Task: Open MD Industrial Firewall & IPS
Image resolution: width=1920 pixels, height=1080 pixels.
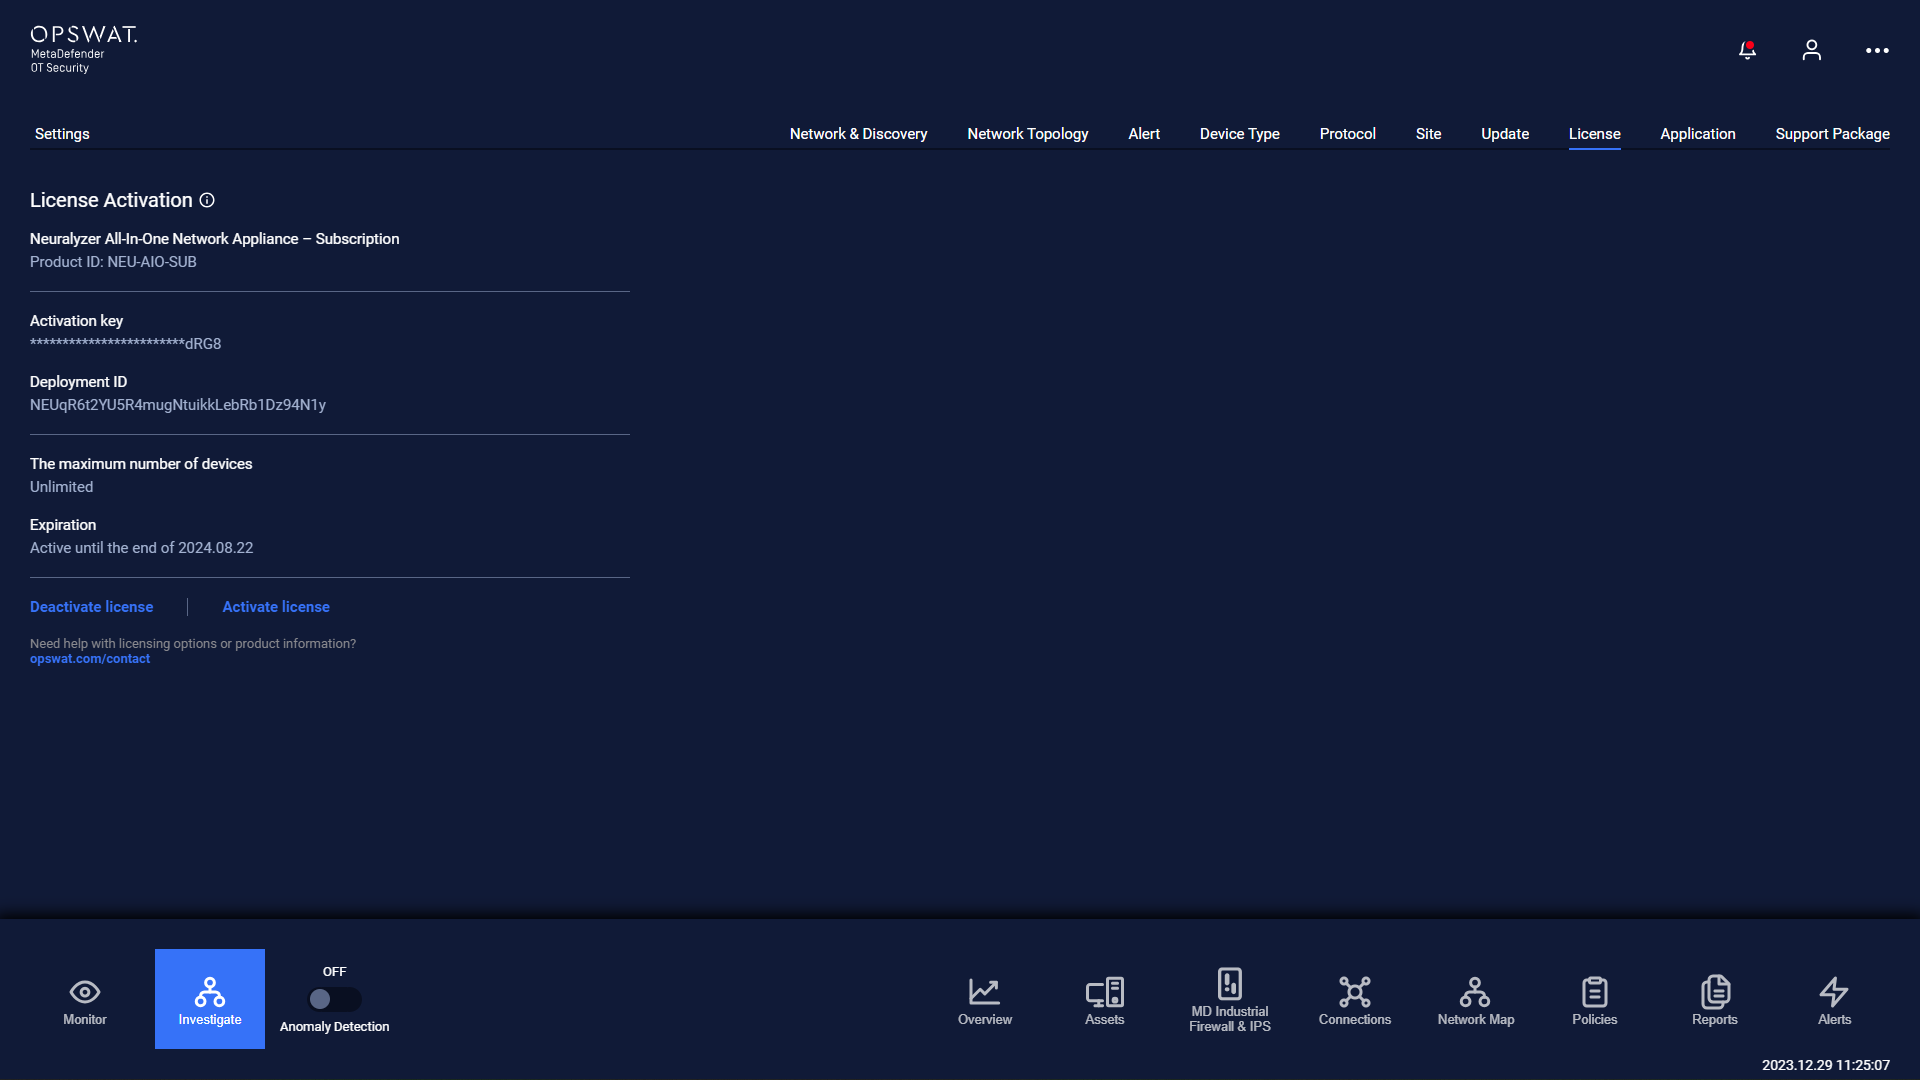Action: (1230, 1000)
